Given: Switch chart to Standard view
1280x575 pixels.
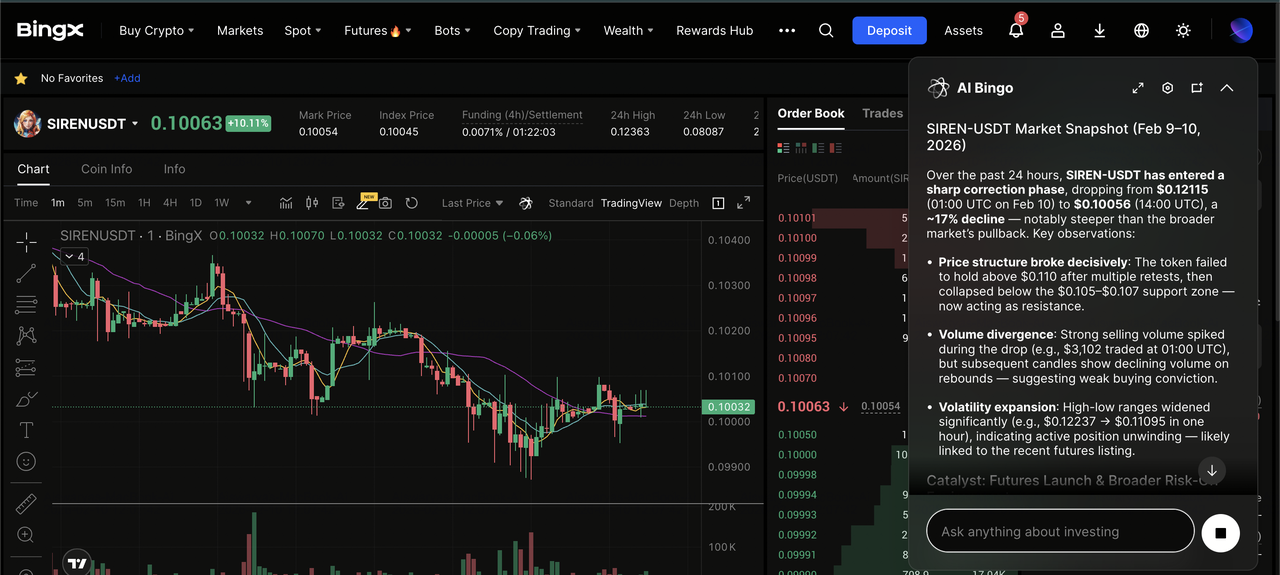Looking at the screenshot, I should (570, 203).
